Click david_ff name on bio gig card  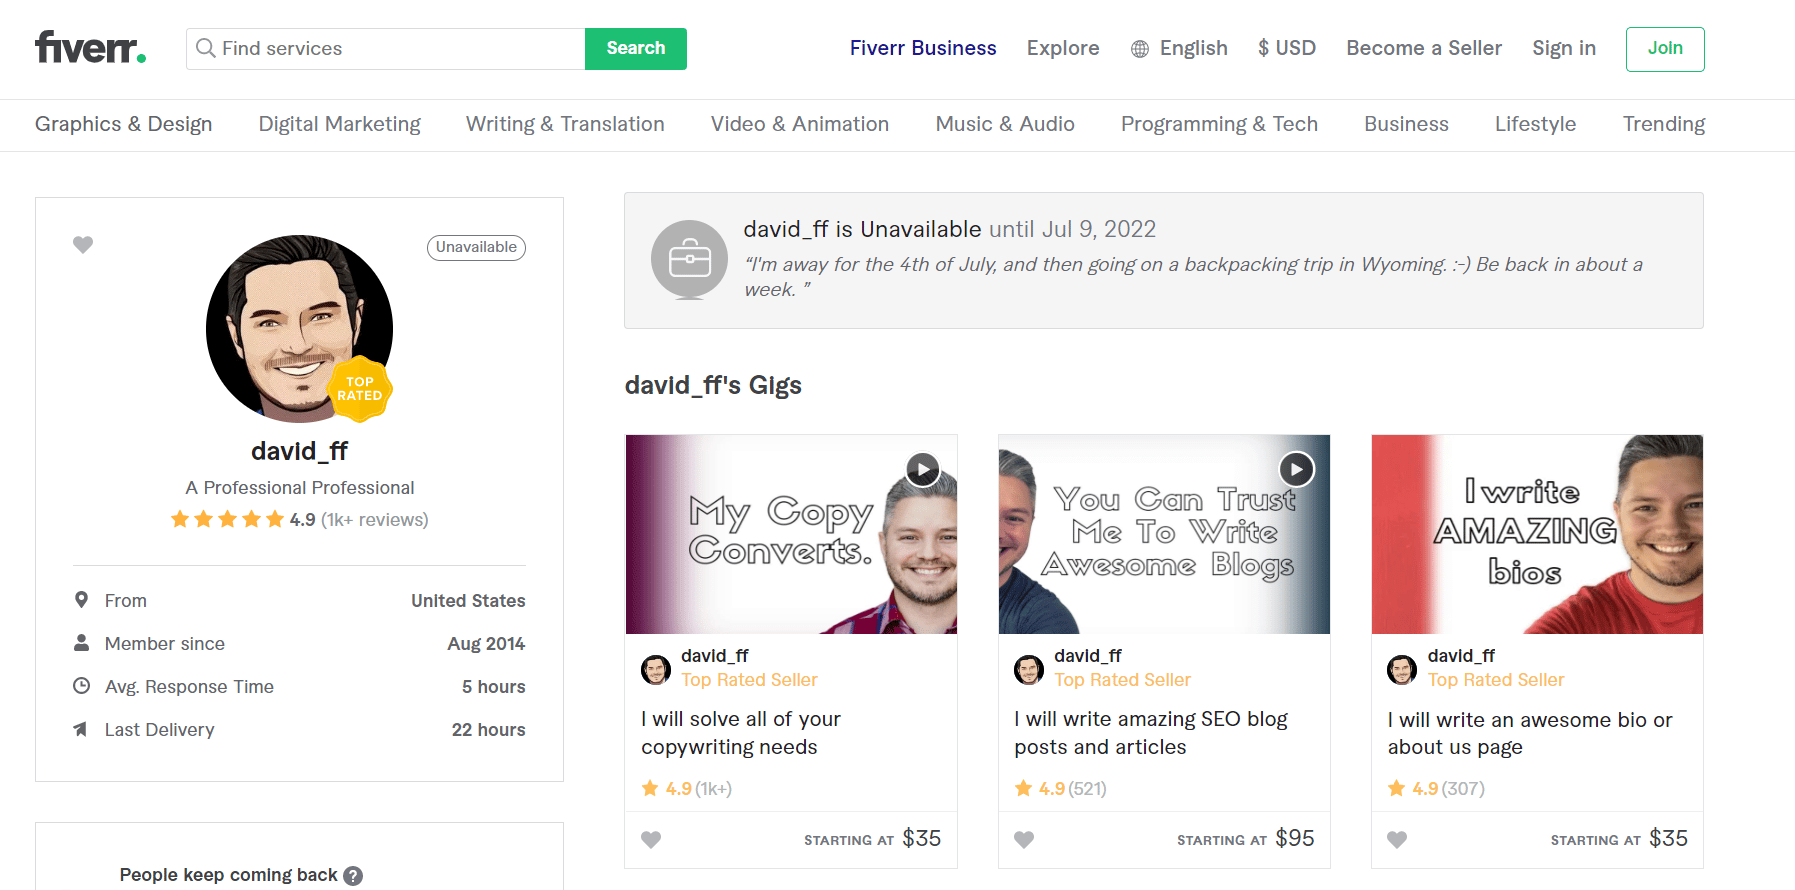click(x=1461, y=656)
